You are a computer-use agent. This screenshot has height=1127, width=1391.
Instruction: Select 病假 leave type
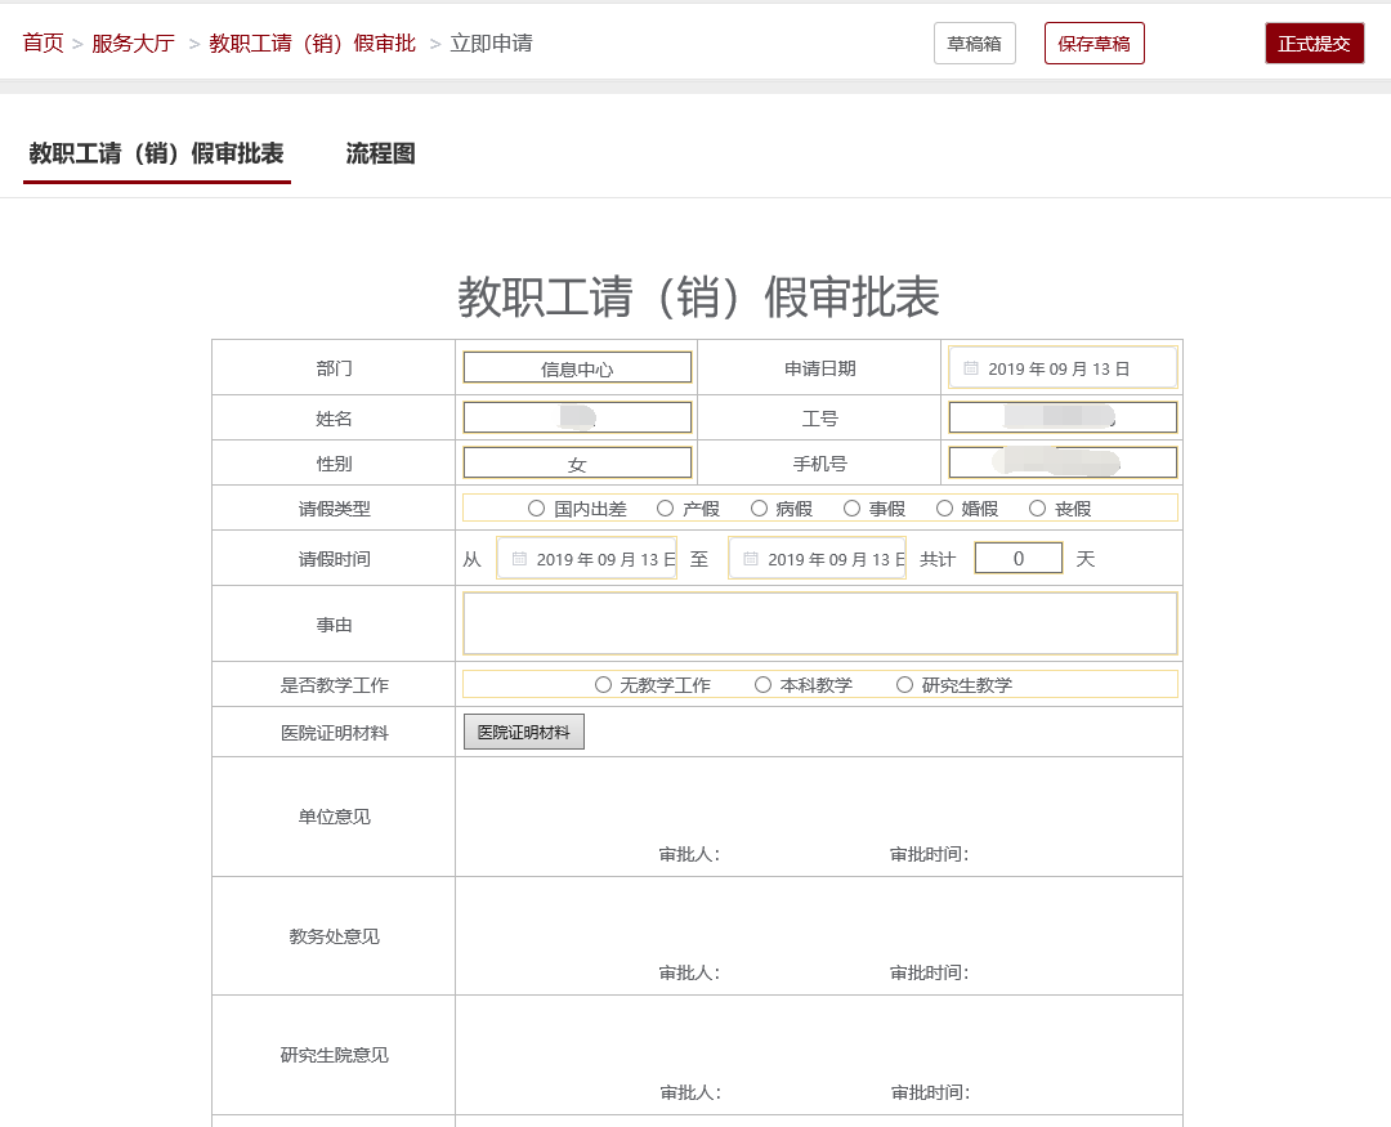(759, 508)
